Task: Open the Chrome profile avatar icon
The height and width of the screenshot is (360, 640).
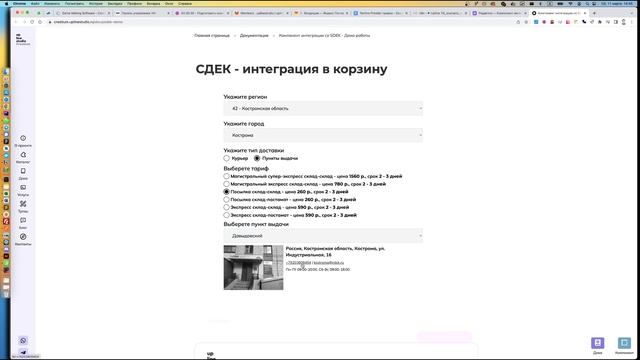Action: pyautogui.click(x=624, y=22)
